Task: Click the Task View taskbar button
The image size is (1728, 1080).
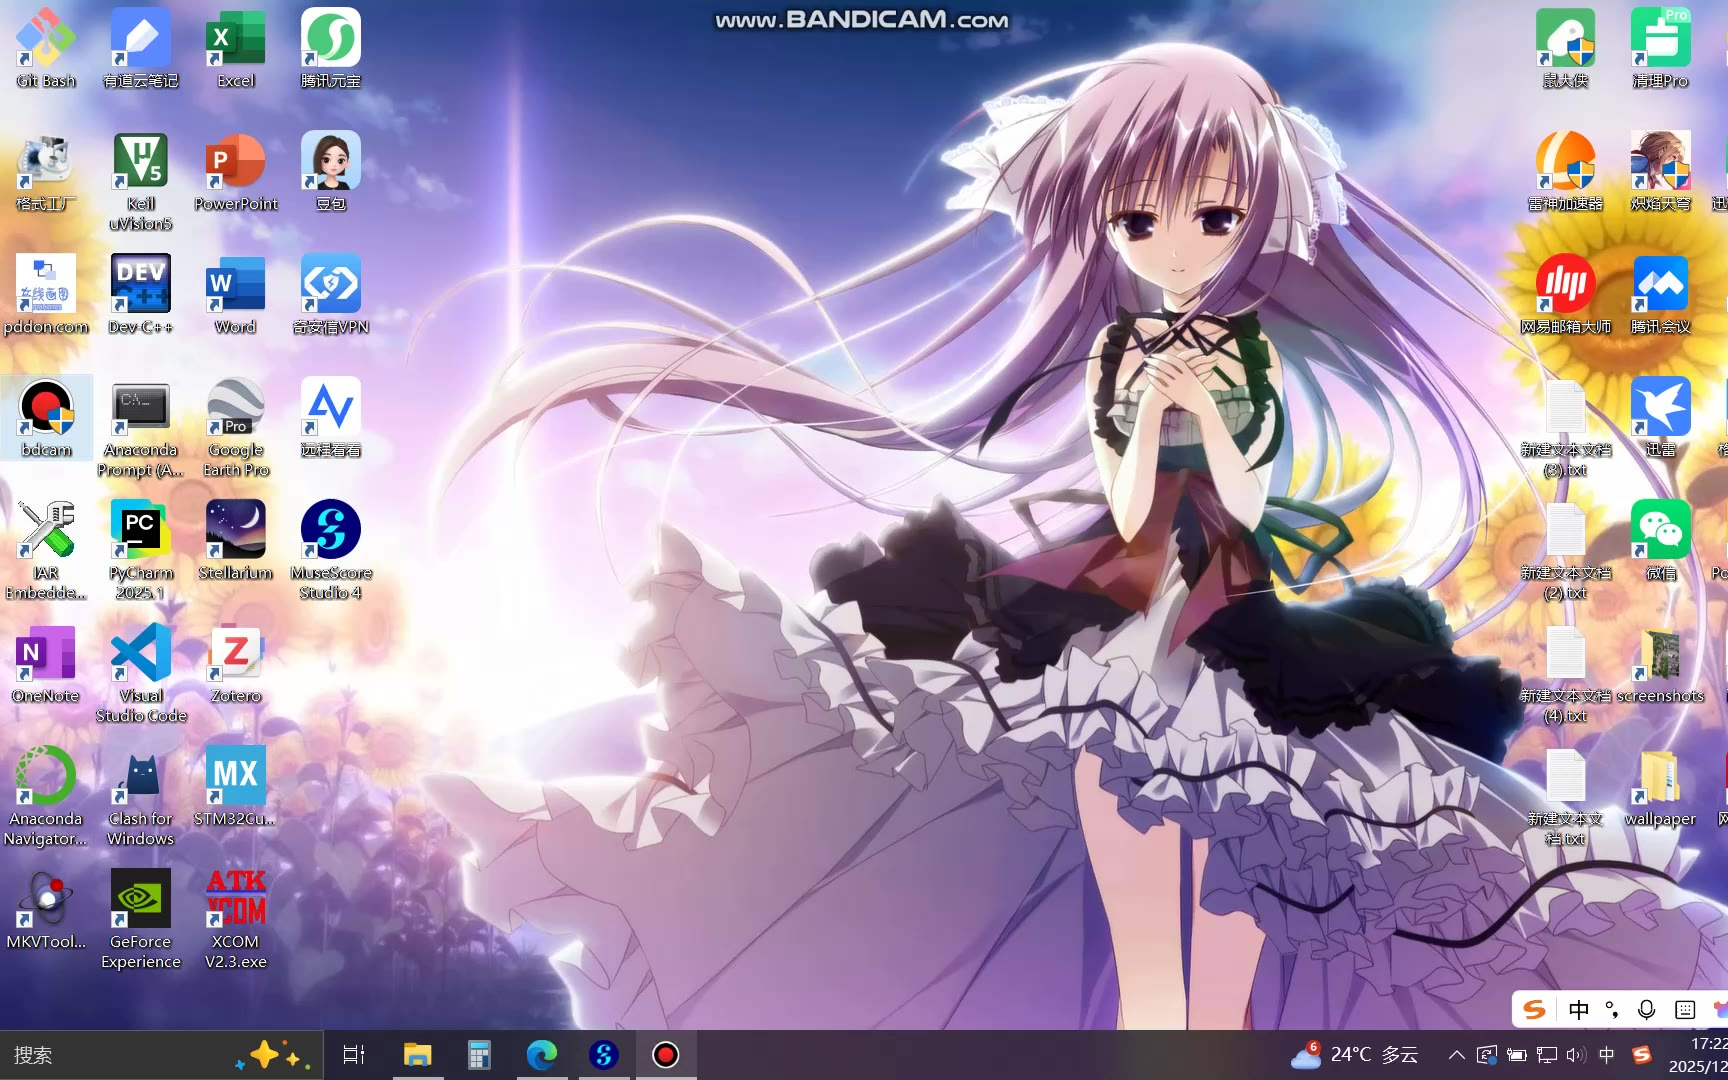Action: point(354,1055)
